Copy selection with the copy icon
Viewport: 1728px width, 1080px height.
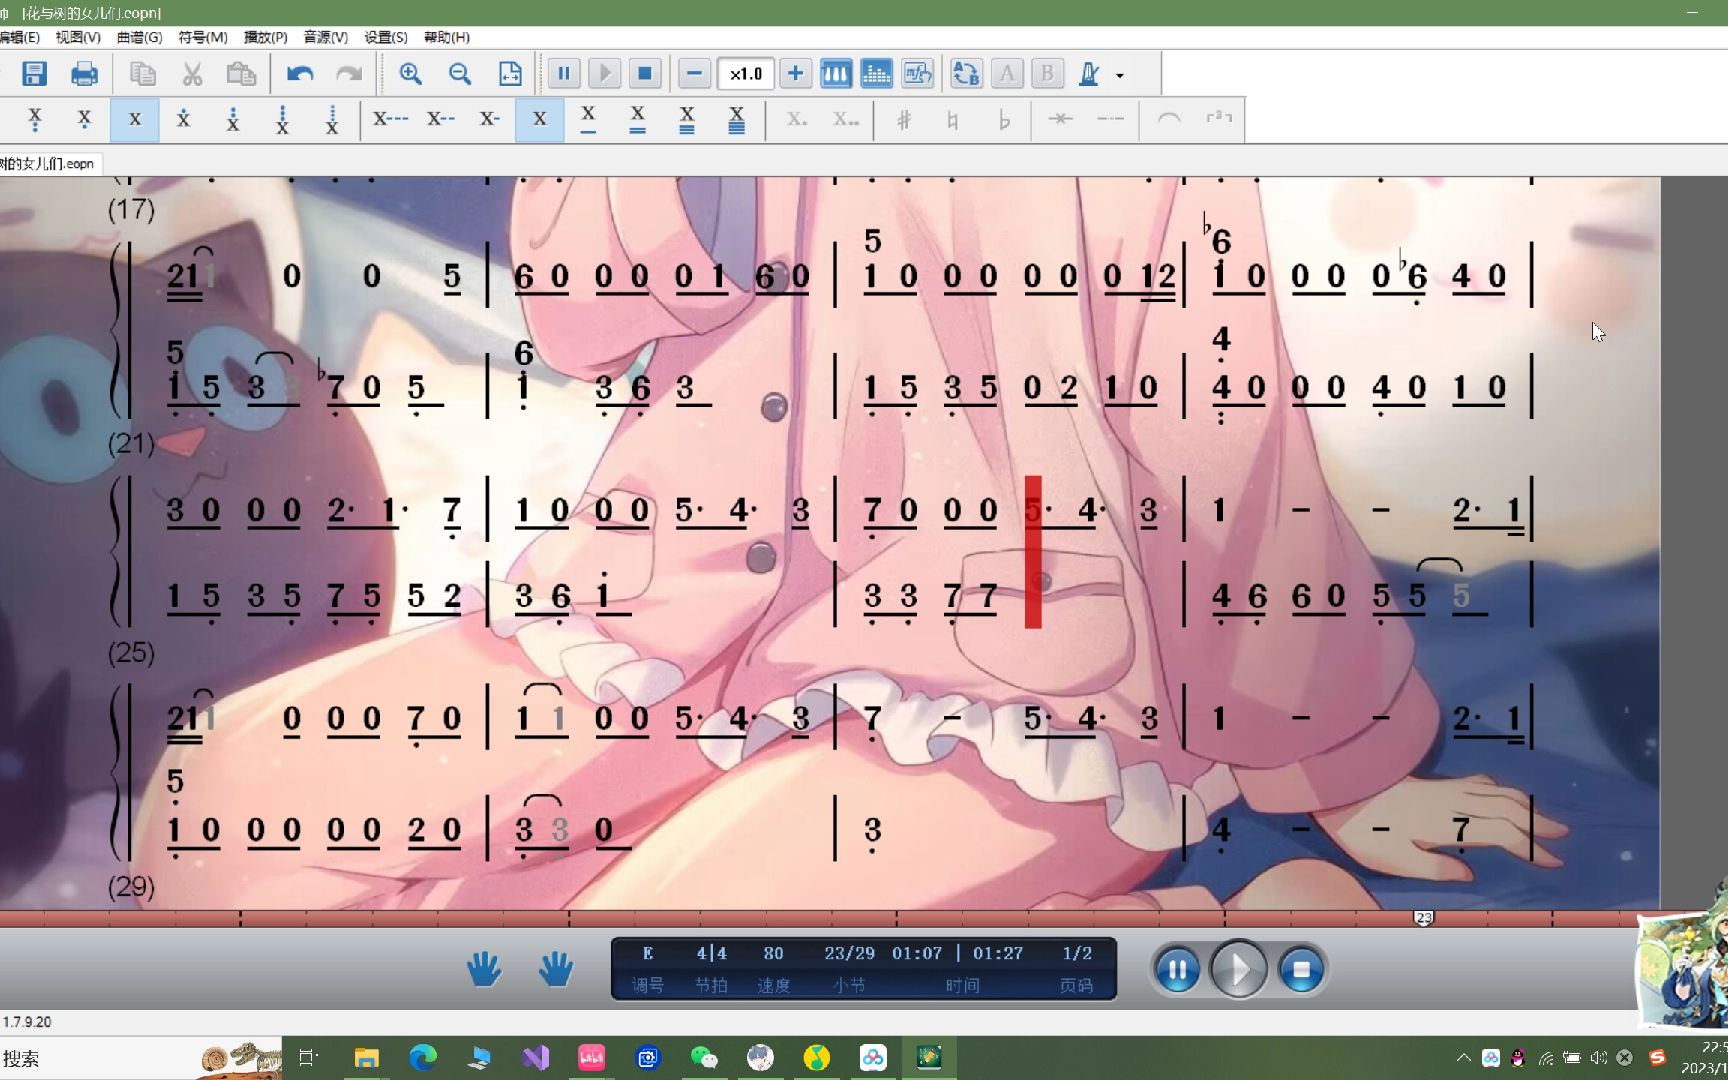click(x=143, y=74)
